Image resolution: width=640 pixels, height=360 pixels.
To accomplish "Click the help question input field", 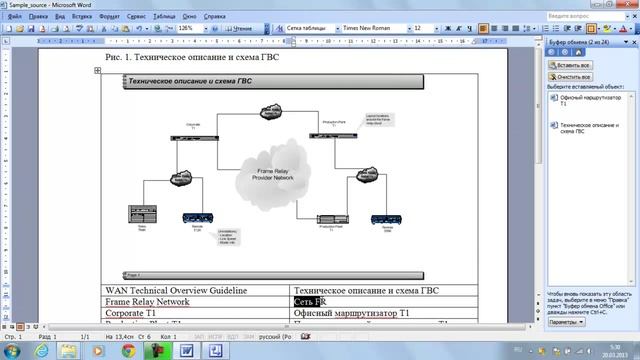I will coord(586,16).
